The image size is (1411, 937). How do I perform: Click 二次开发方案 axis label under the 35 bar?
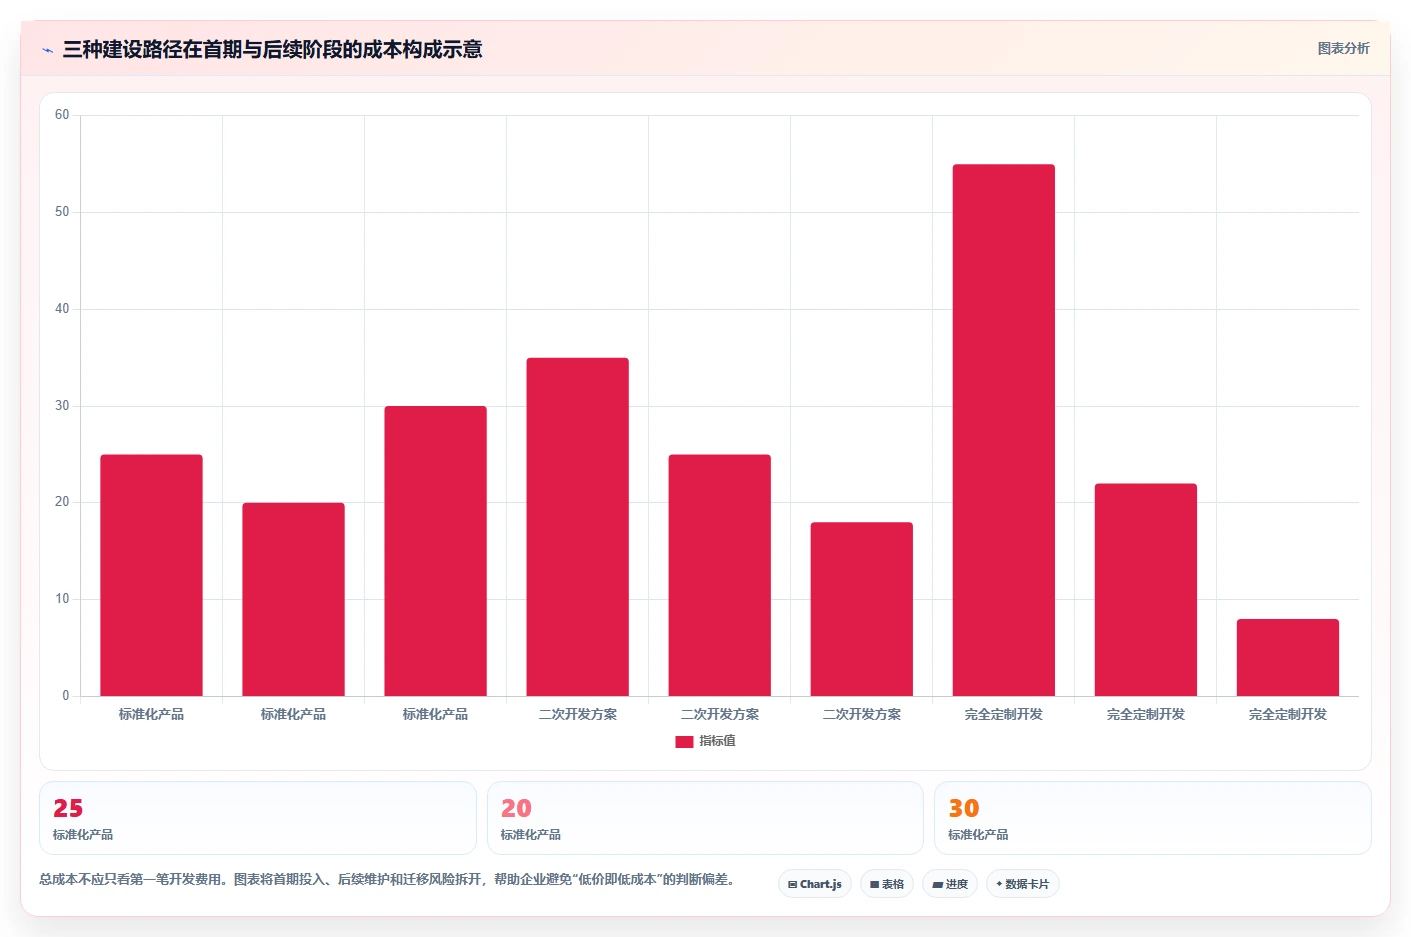pyautogui.click(x=577, y=714)
